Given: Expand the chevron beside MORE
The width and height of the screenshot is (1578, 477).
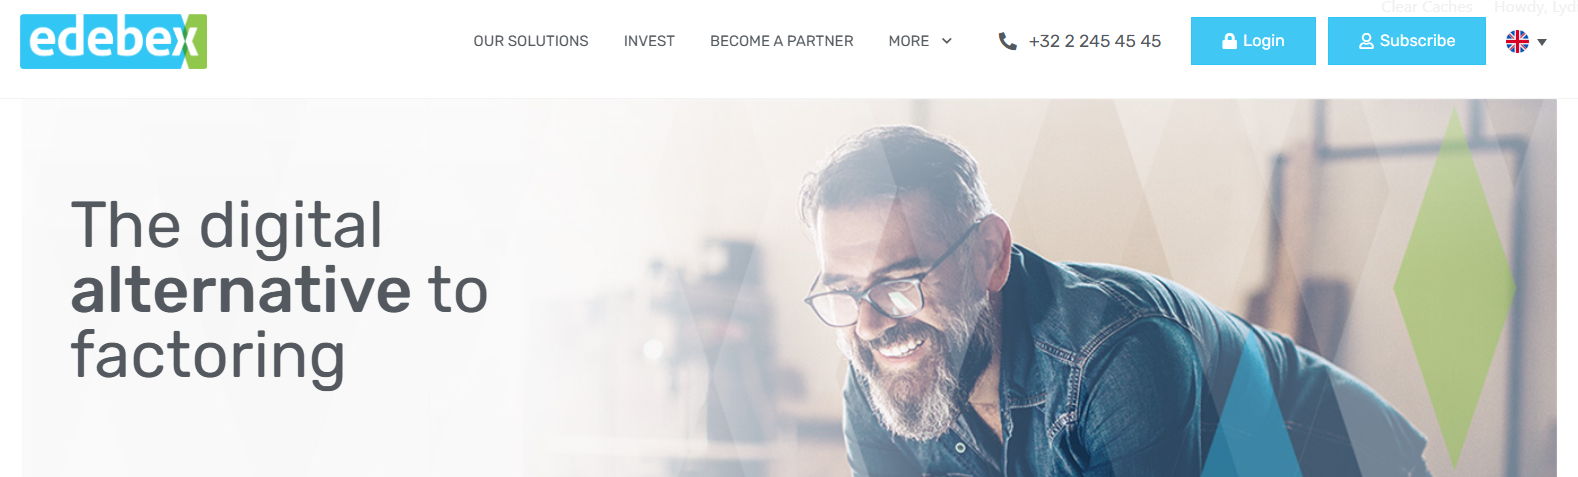Looking at the screenshot, I should pos(947,41).
